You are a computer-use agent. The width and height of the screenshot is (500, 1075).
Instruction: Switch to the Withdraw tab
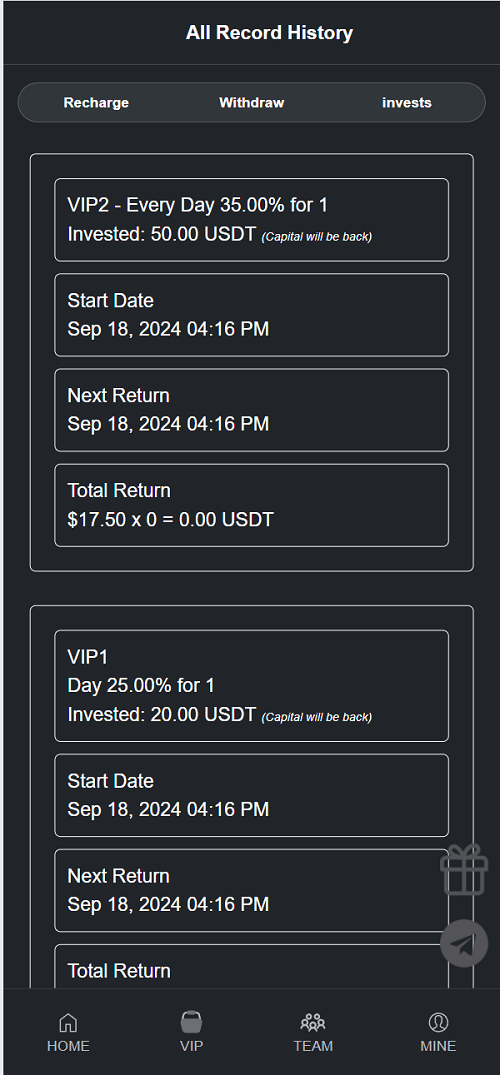click(252, 103)
